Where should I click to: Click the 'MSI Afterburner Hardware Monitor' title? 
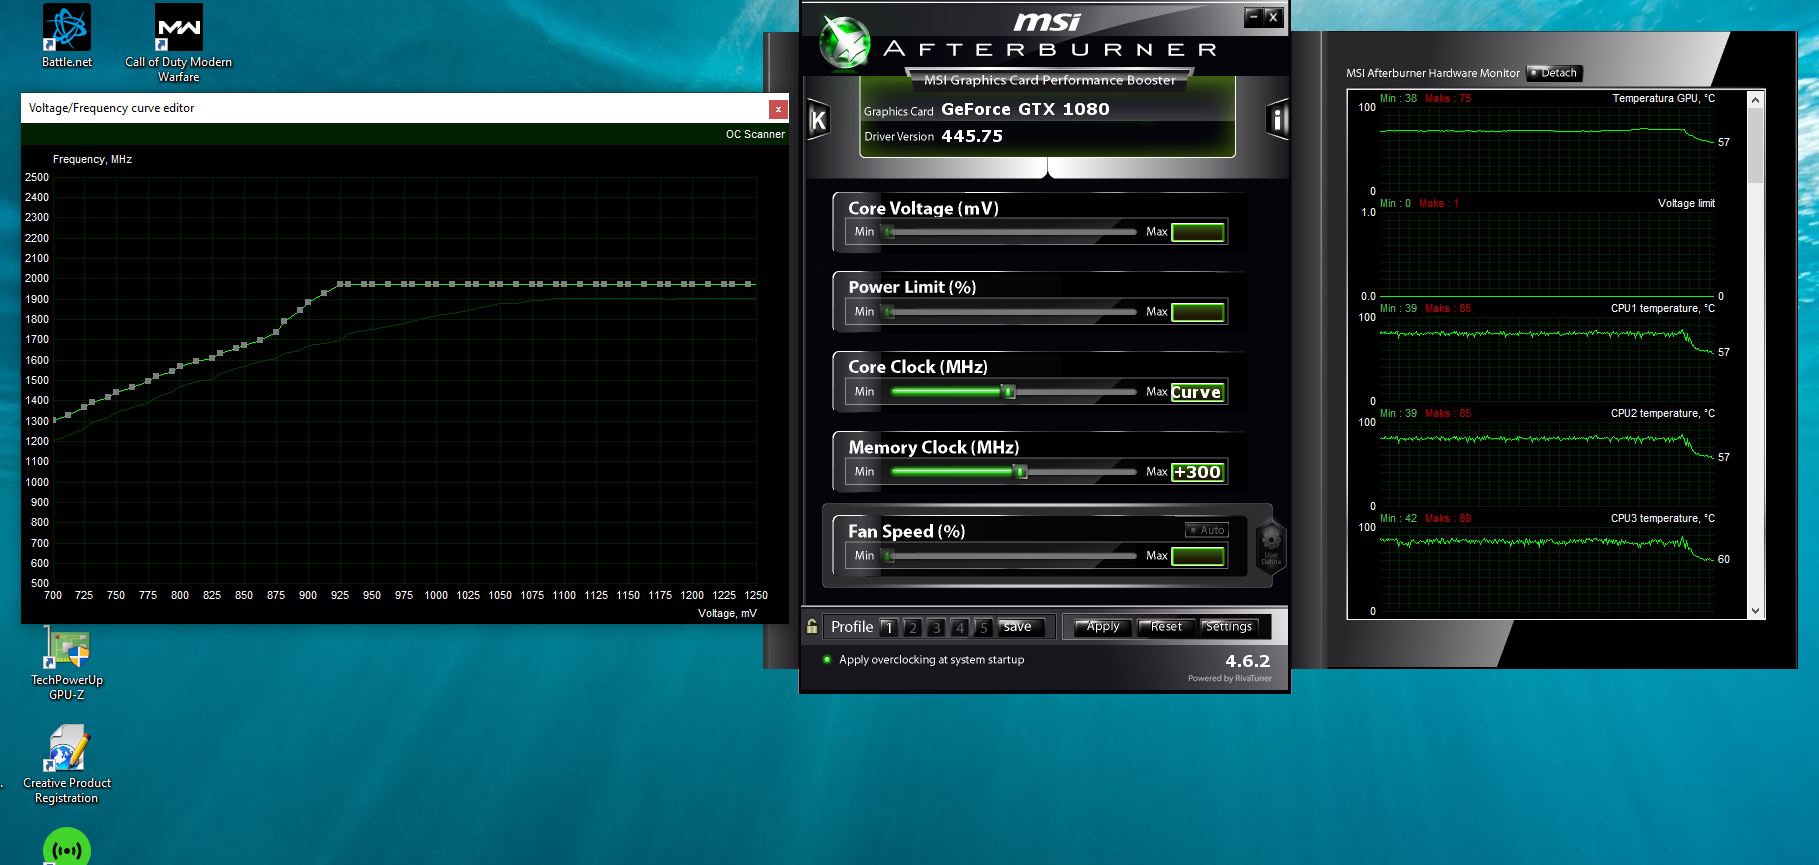(x=1432, y=73)
